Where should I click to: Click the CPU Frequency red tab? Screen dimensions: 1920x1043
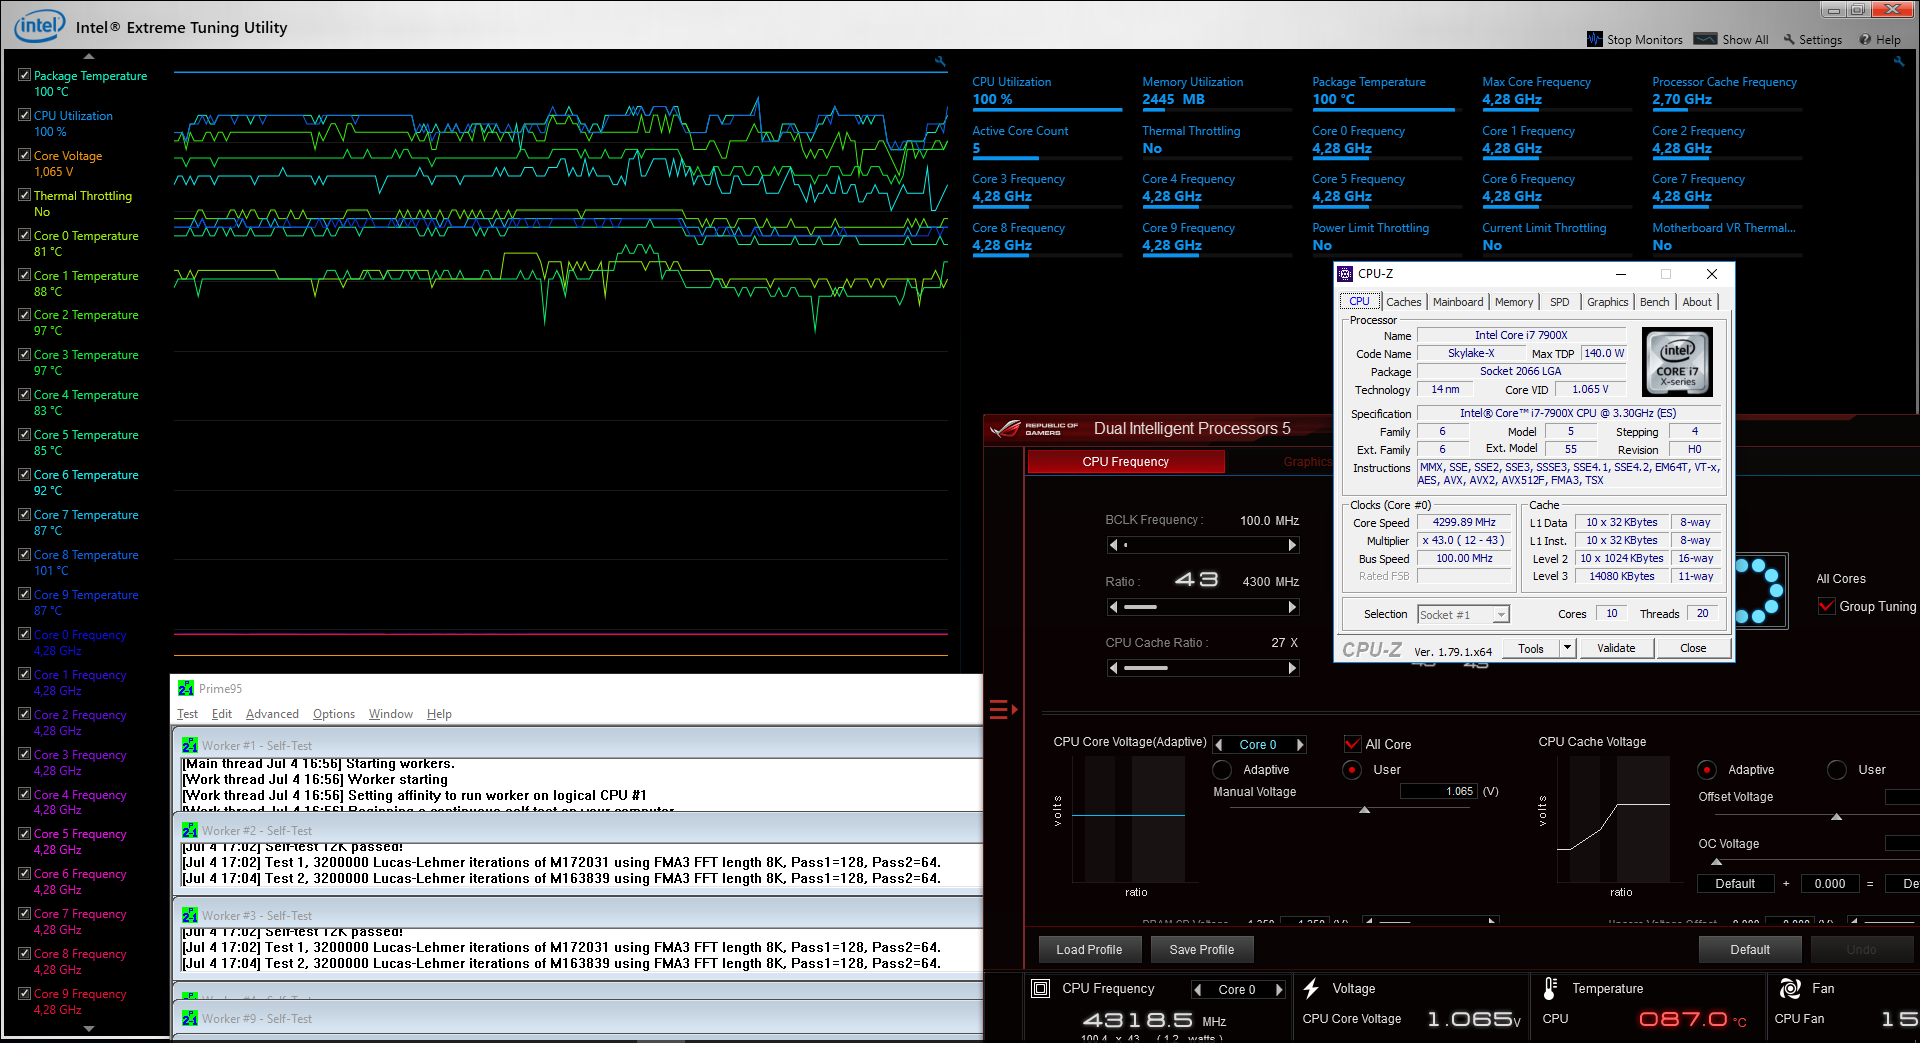[x=1126, y=462]
